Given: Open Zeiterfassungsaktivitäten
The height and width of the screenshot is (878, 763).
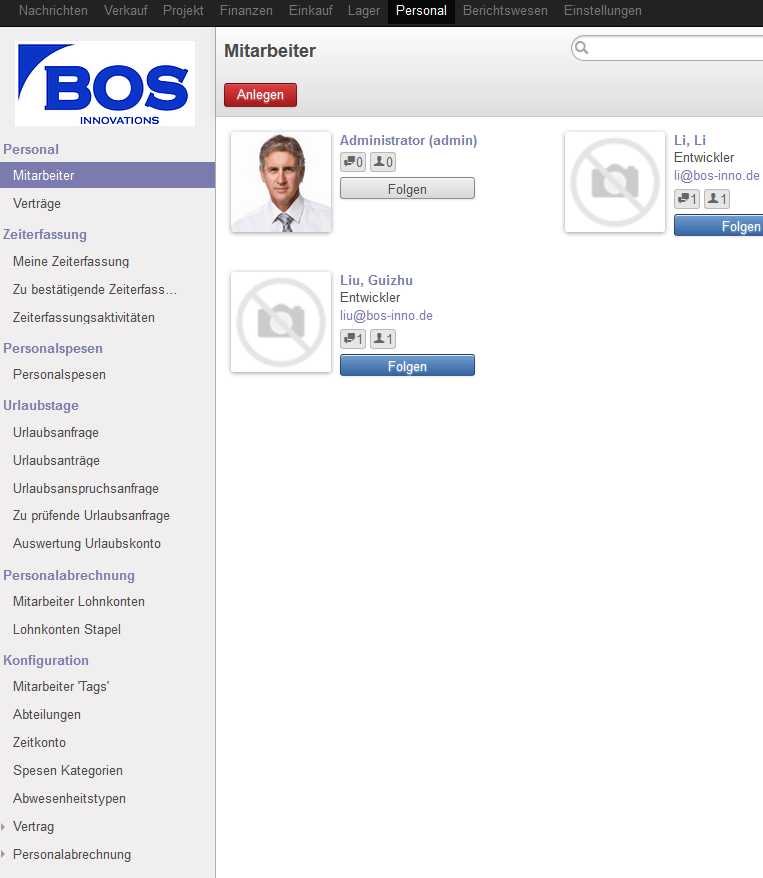Looking at the screenshot, I should [84, 317].
